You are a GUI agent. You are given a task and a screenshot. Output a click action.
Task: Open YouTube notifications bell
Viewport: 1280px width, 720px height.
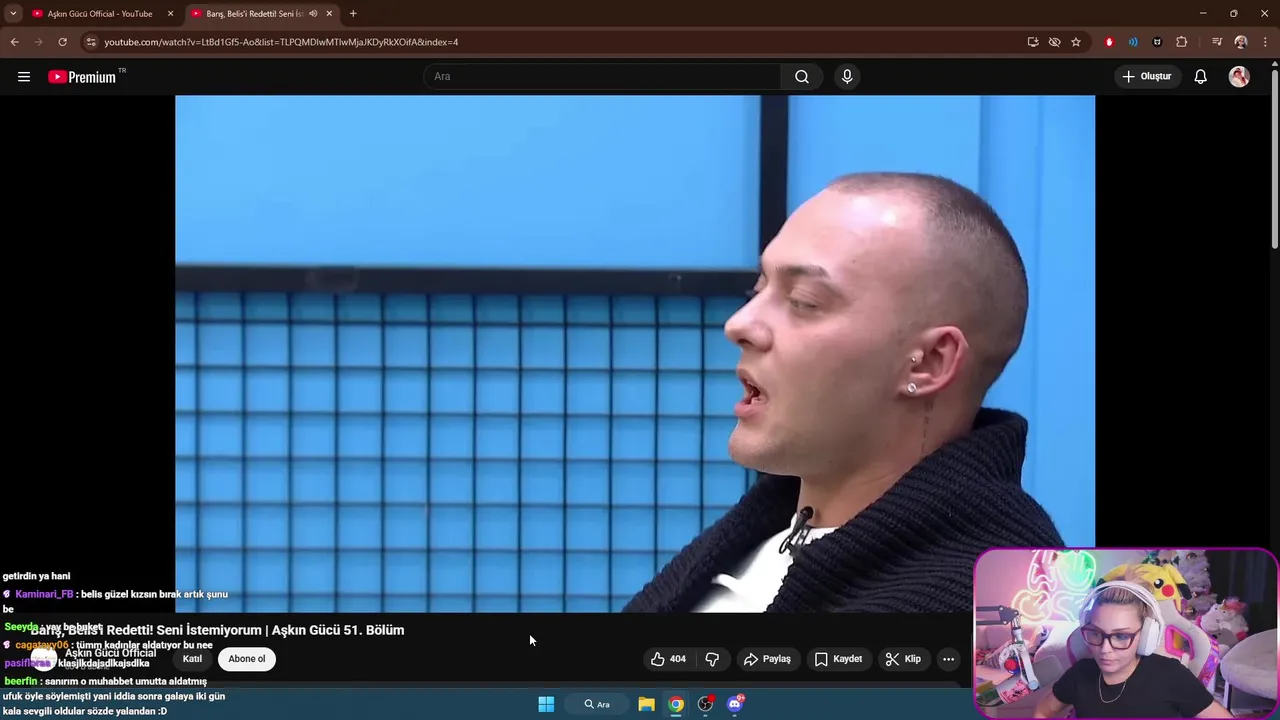tap(1200, 77)
